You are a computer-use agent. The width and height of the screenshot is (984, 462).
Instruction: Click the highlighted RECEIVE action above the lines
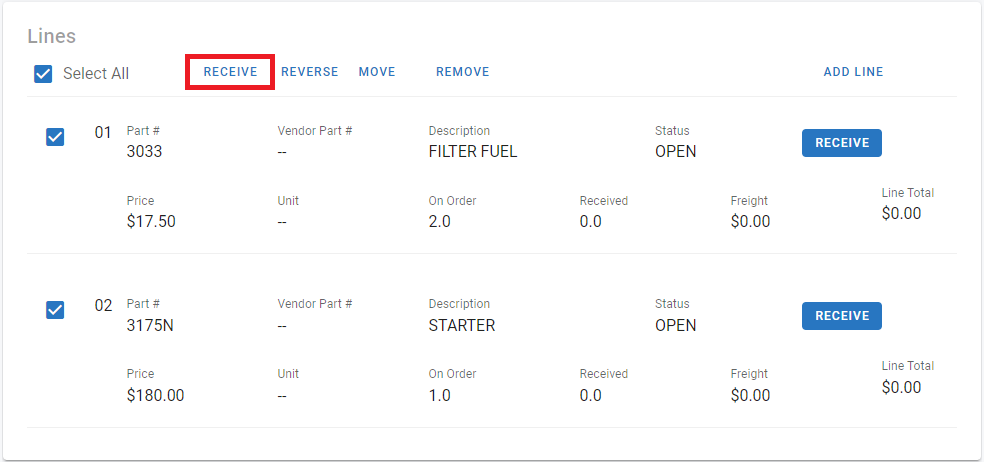[230, 72]
